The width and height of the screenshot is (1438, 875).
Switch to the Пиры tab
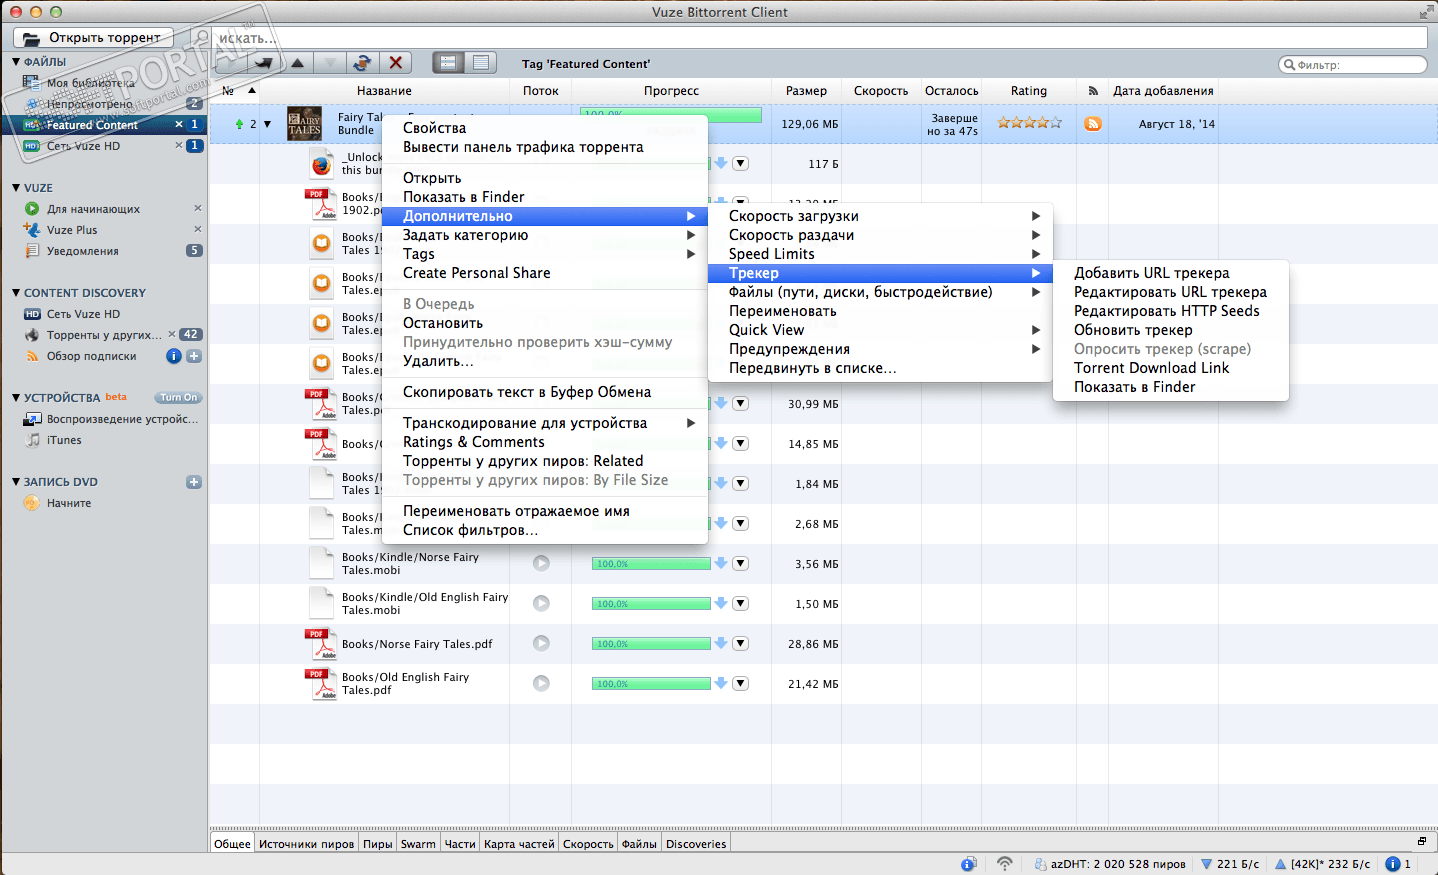point(378,844)
